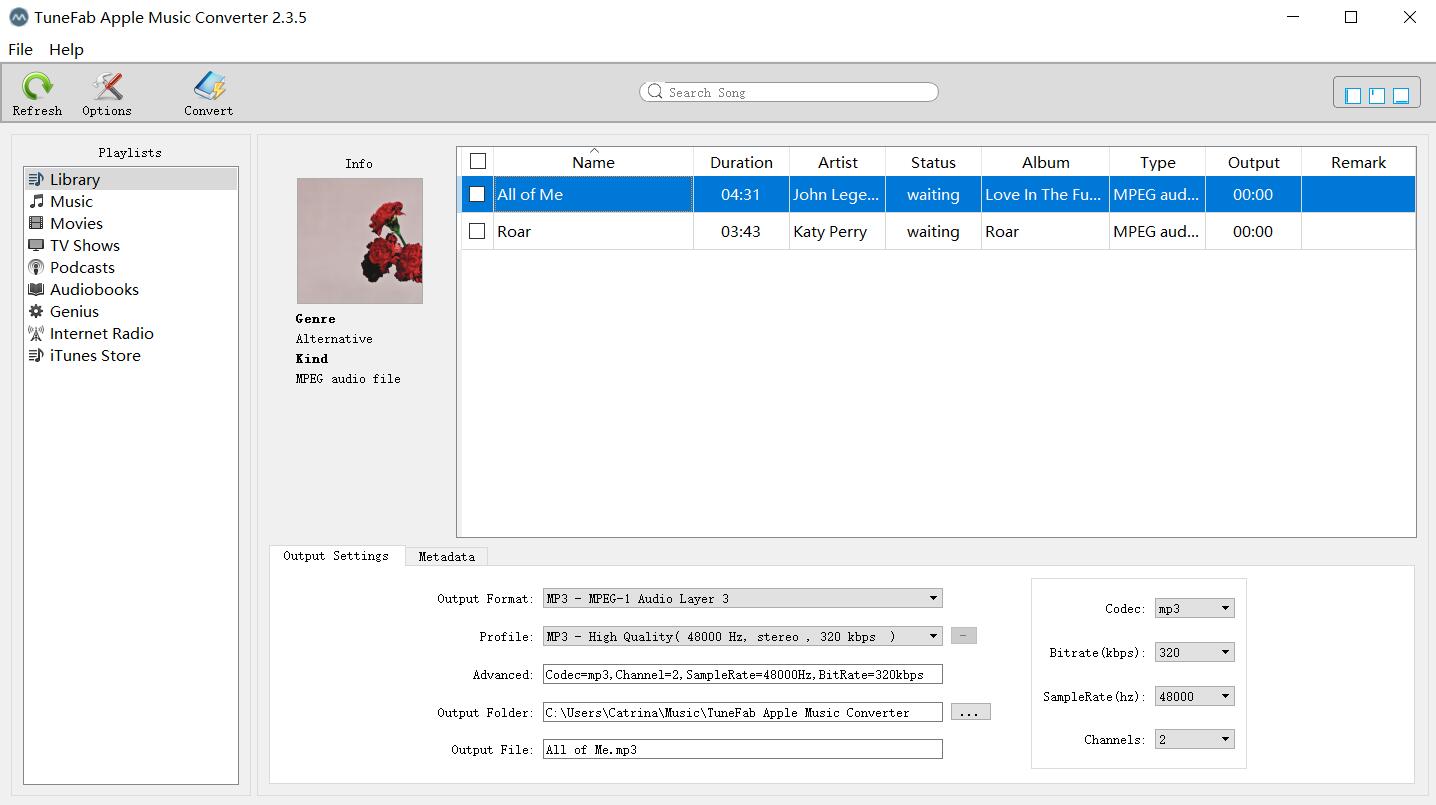Select the iTunes Store playlist entry
This screenshot has height=805, width=1436.
131,355
